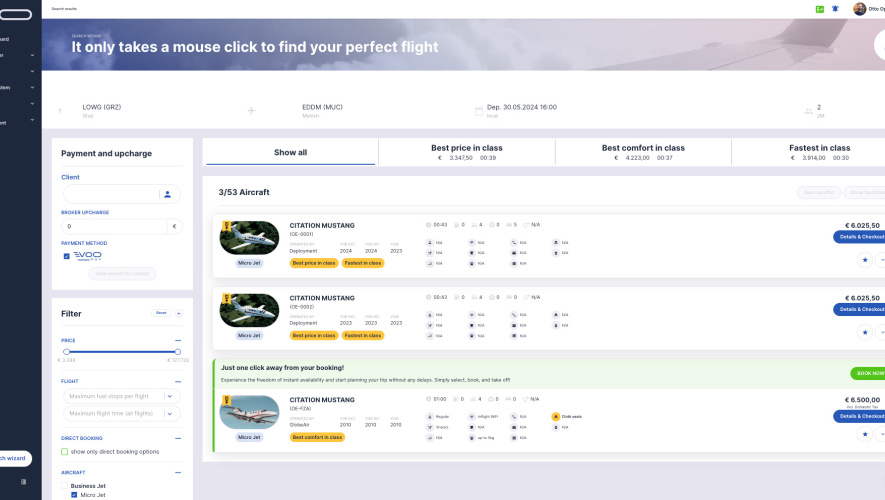
Task: Collapse the Filter panel with chevron
Action: click(179, 313)
